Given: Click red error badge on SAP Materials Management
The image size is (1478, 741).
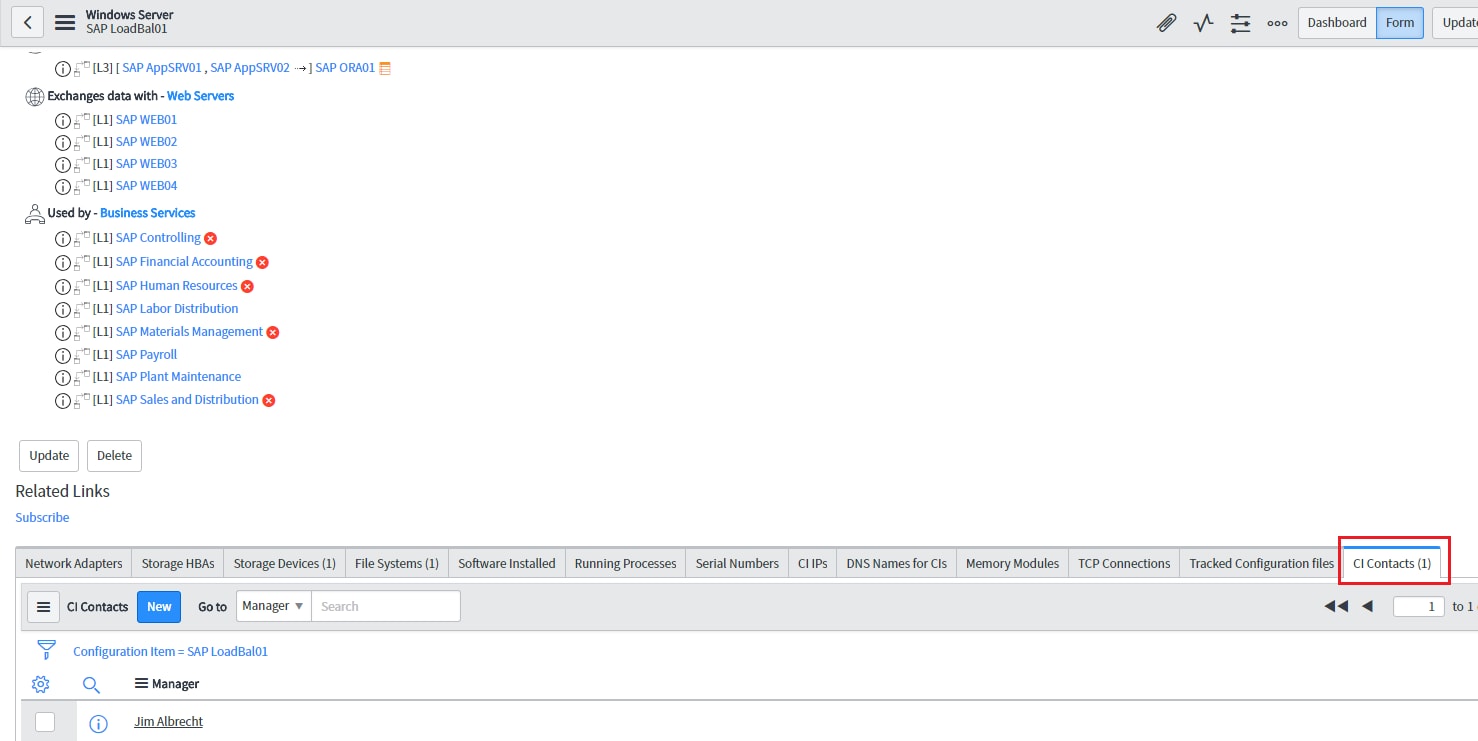Looking at the screenshot, I should click(272, 332).
